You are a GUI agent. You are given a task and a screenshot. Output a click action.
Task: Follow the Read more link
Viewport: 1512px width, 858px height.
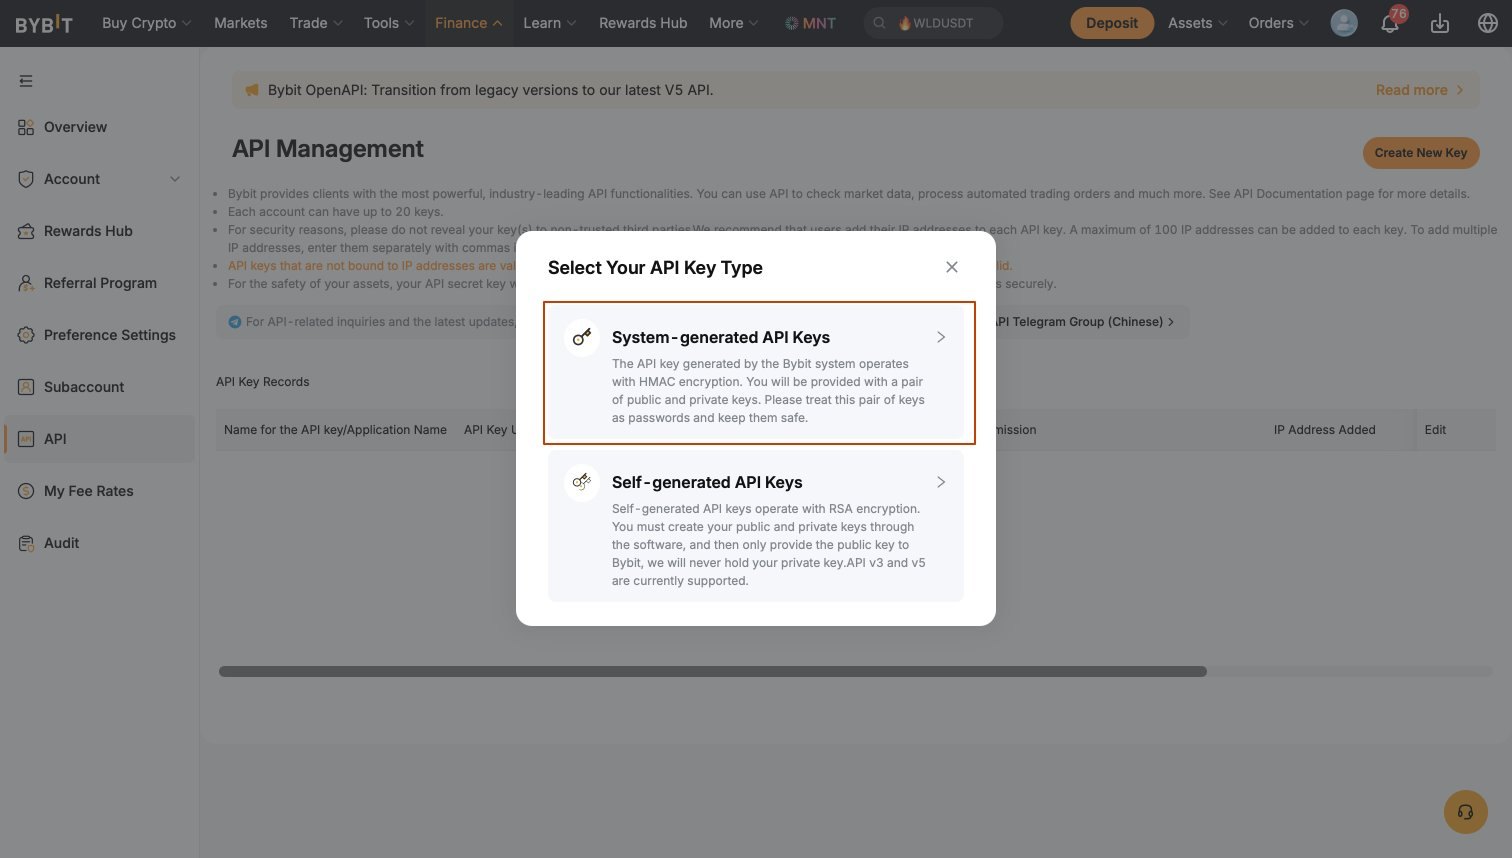click(1419, 90)
